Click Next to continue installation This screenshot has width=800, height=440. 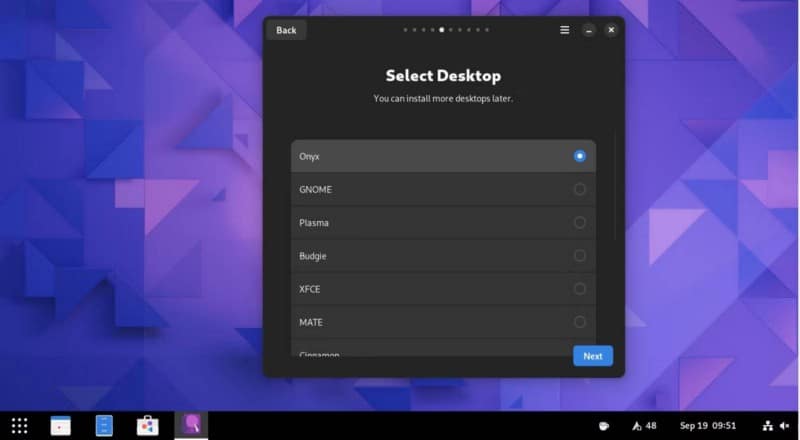click(593, 356)
